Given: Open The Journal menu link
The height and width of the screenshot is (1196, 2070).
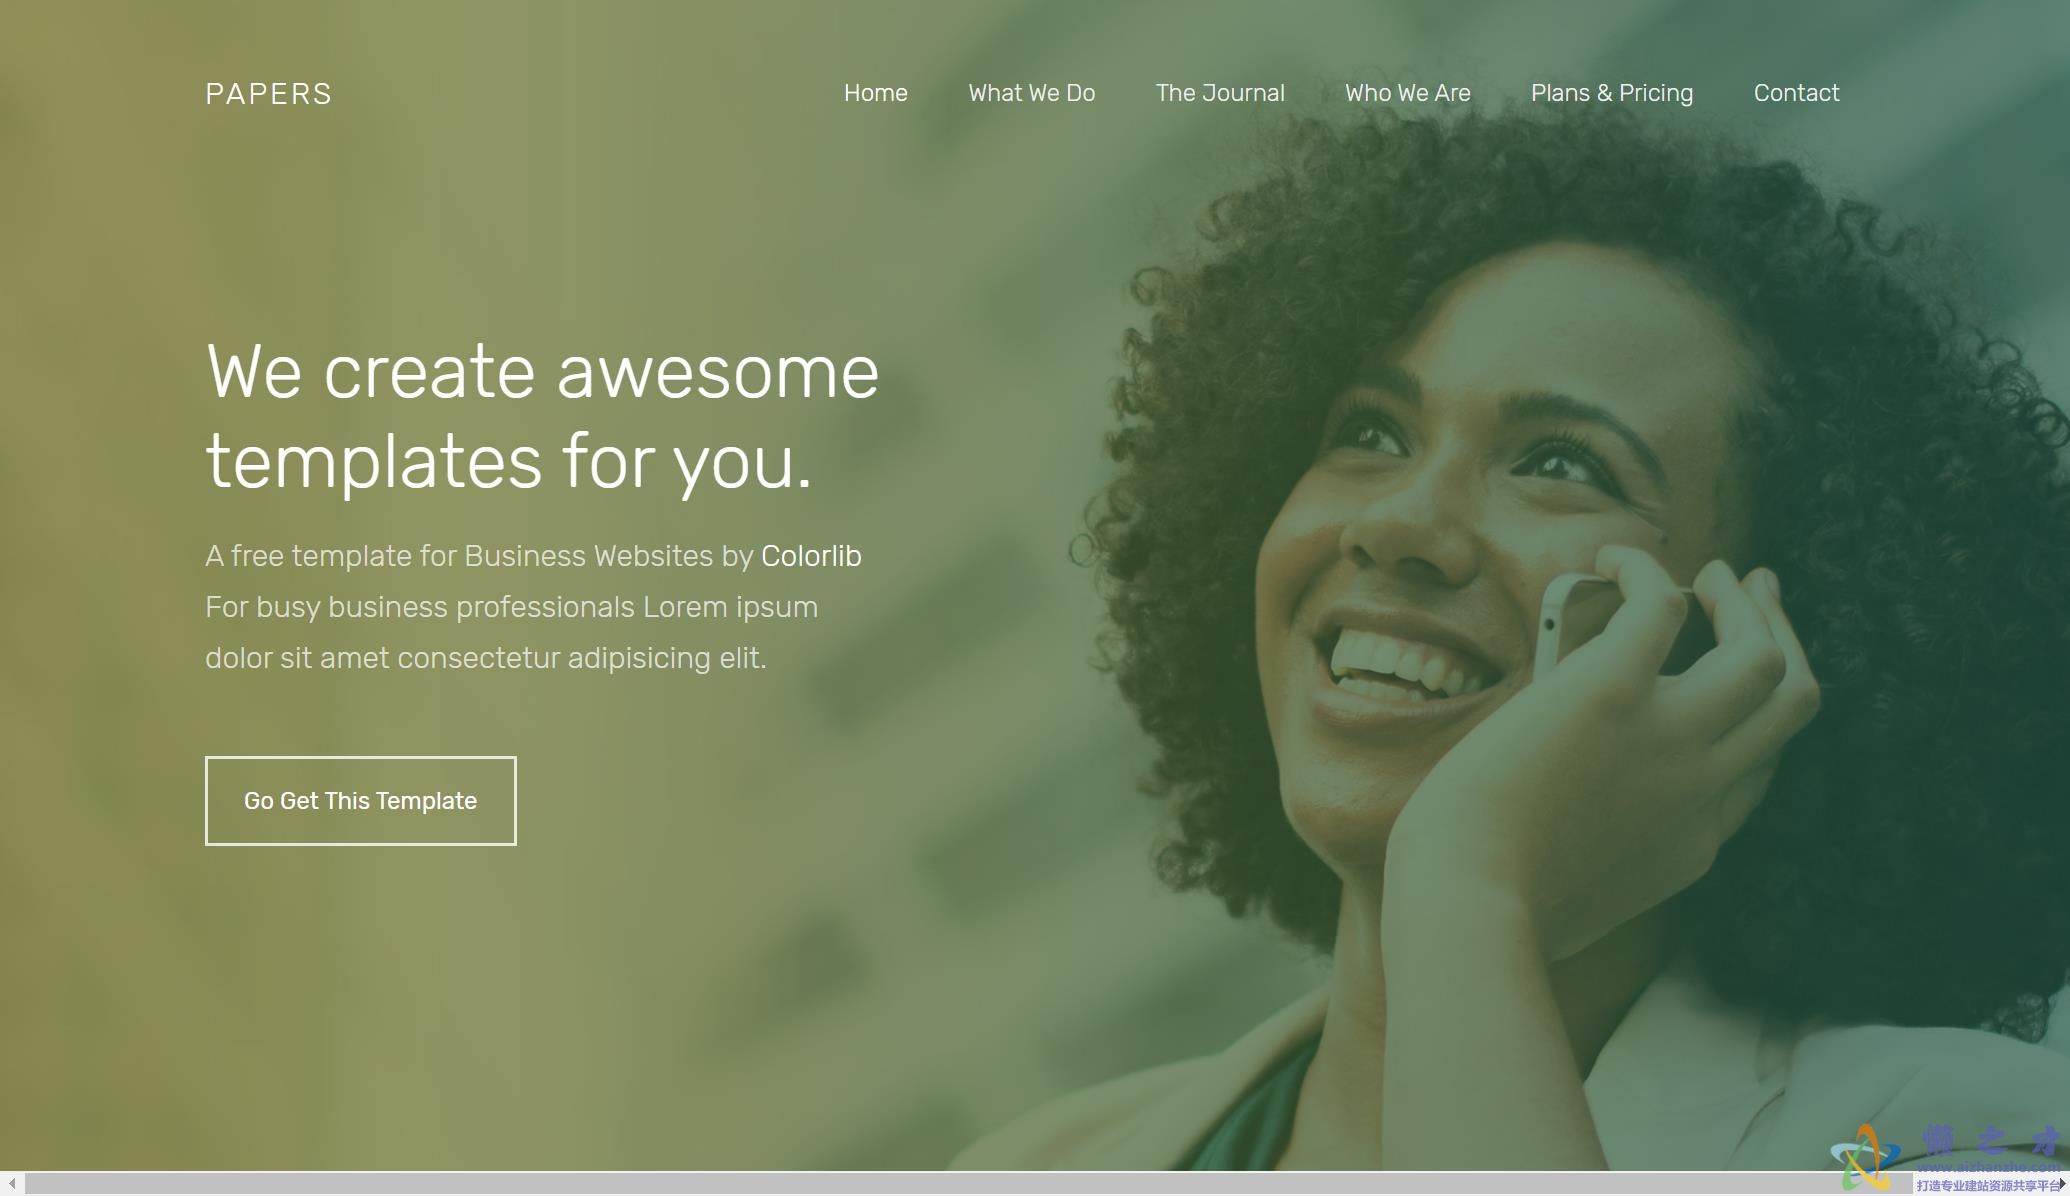Looking at the screenshot, I should pyautogui.click(x=1219, y=93).
